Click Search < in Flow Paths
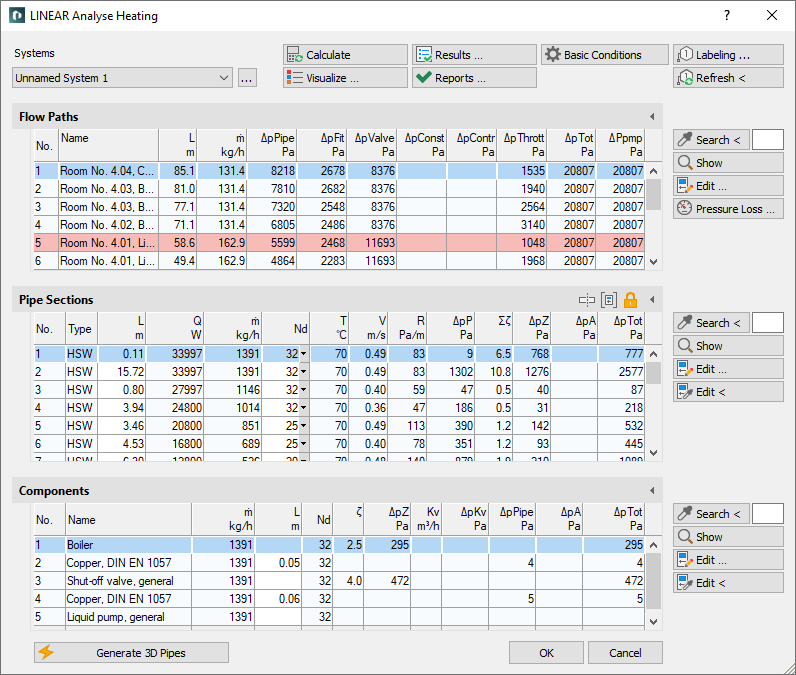796x675 pixels. coord(711,140)
